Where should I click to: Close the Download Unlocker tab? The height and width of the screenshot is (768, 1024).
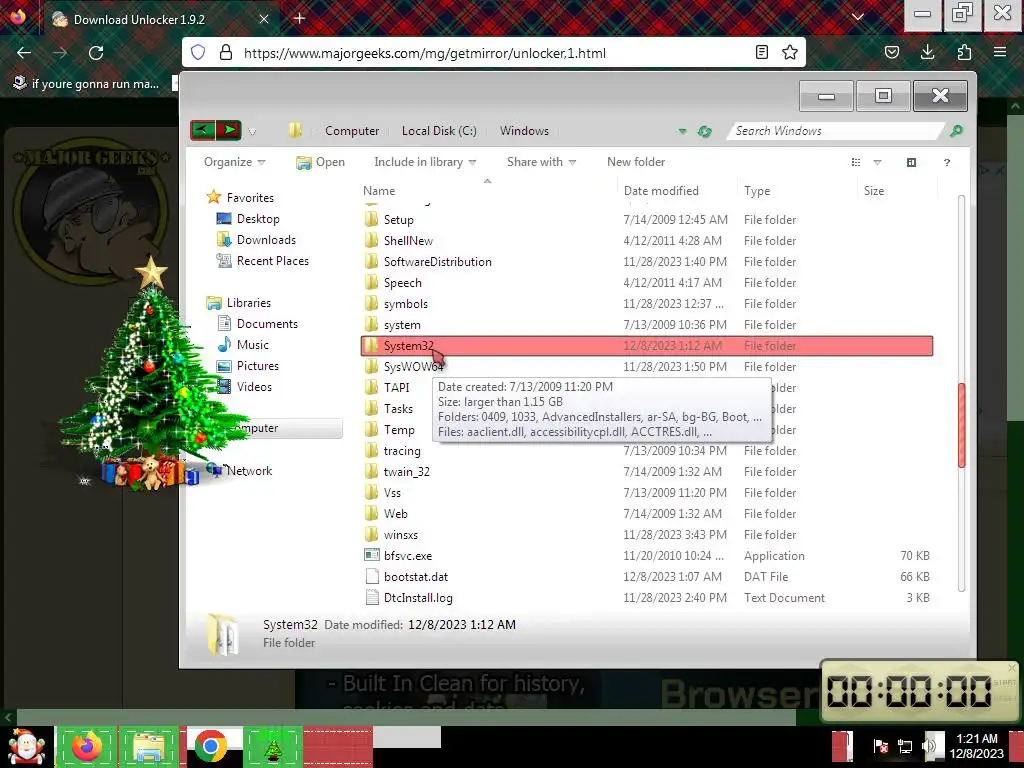[264, 19]
